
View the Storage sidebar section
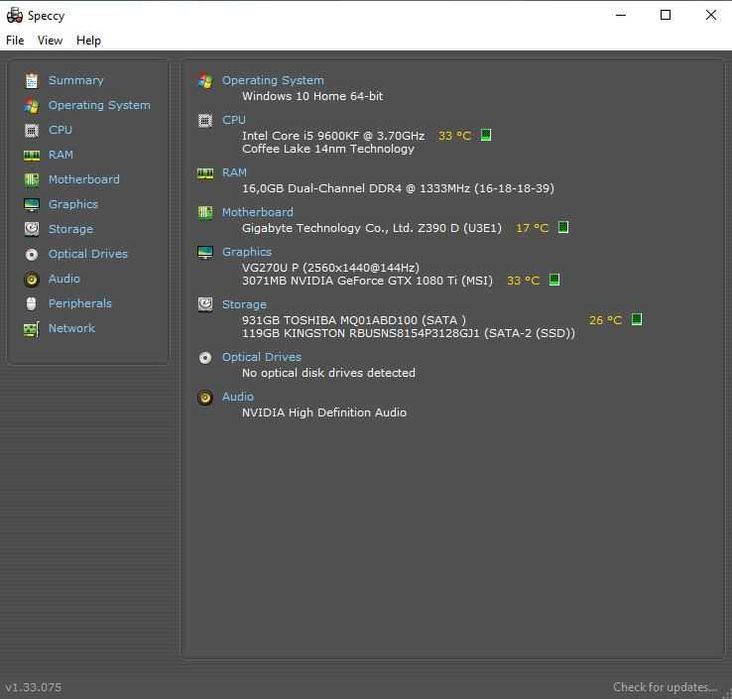(x=71, y=229)
